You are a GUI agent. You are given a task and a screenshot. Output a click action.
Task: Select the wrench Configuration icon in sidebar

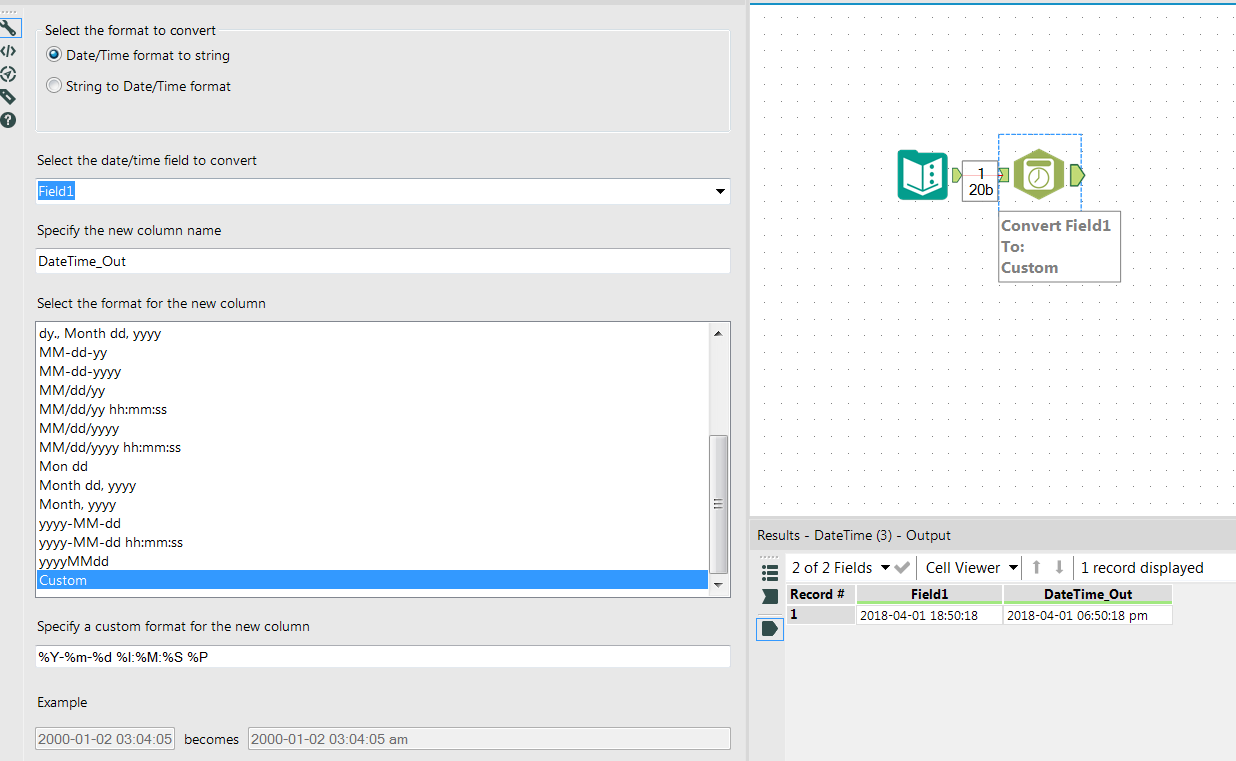pyautogui.click(x=9, y=27)
